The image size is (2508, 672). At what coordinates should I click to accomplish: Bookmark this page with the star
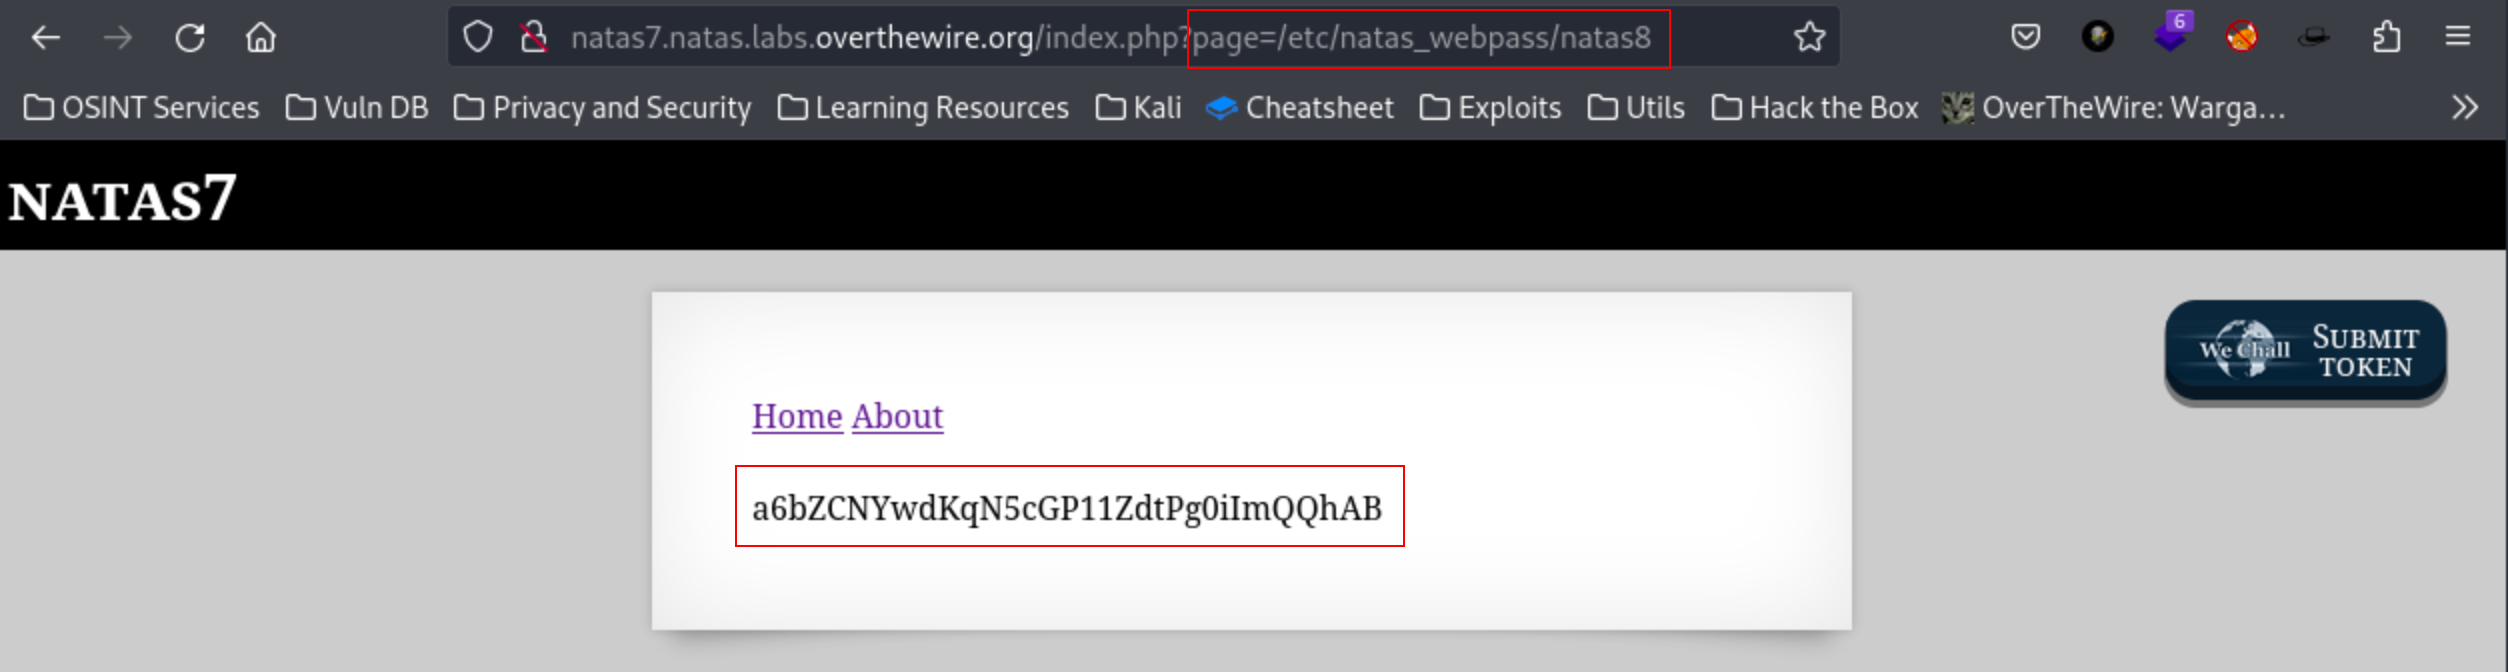tap(1809, 38)
